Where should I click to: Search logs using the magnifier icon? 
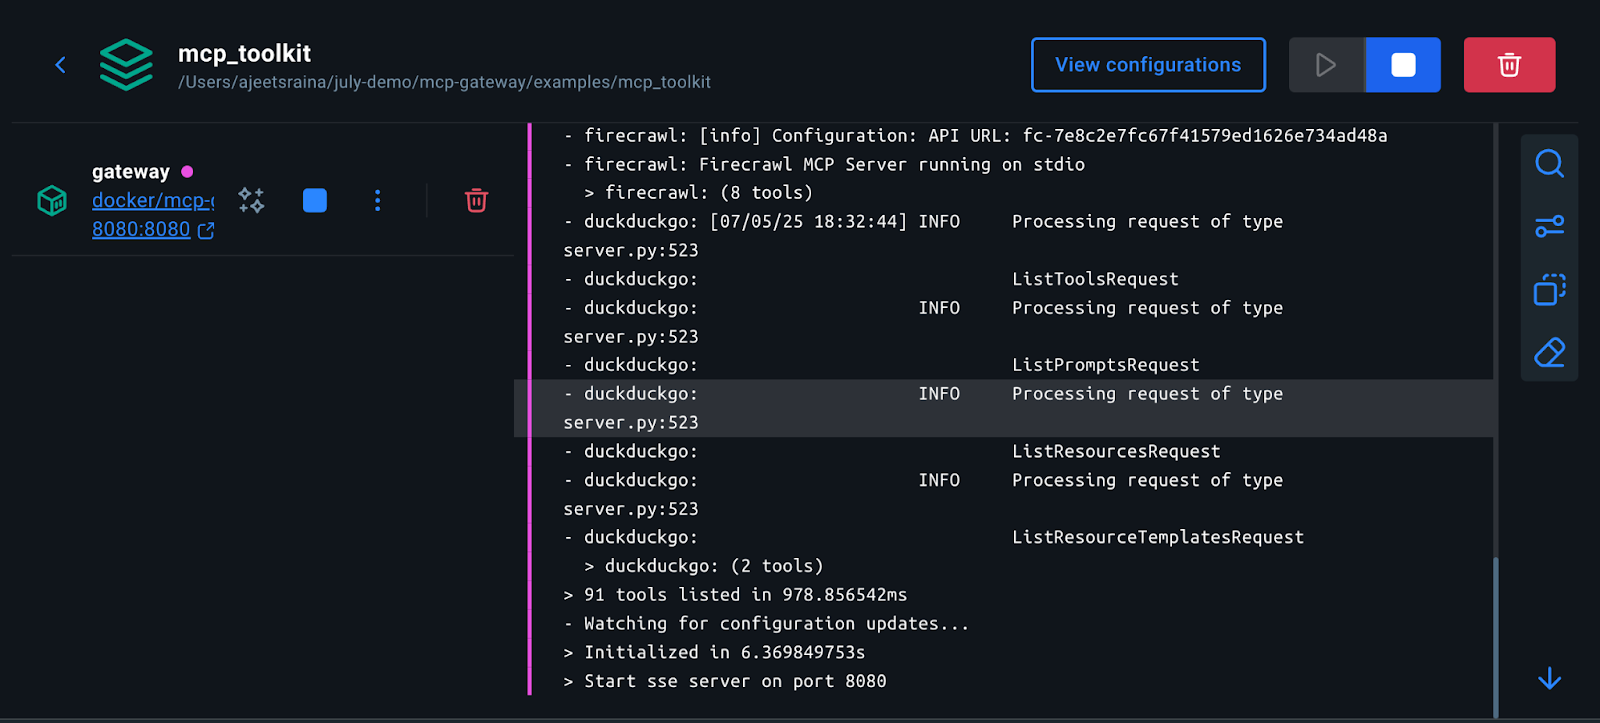coord(1549,164)
